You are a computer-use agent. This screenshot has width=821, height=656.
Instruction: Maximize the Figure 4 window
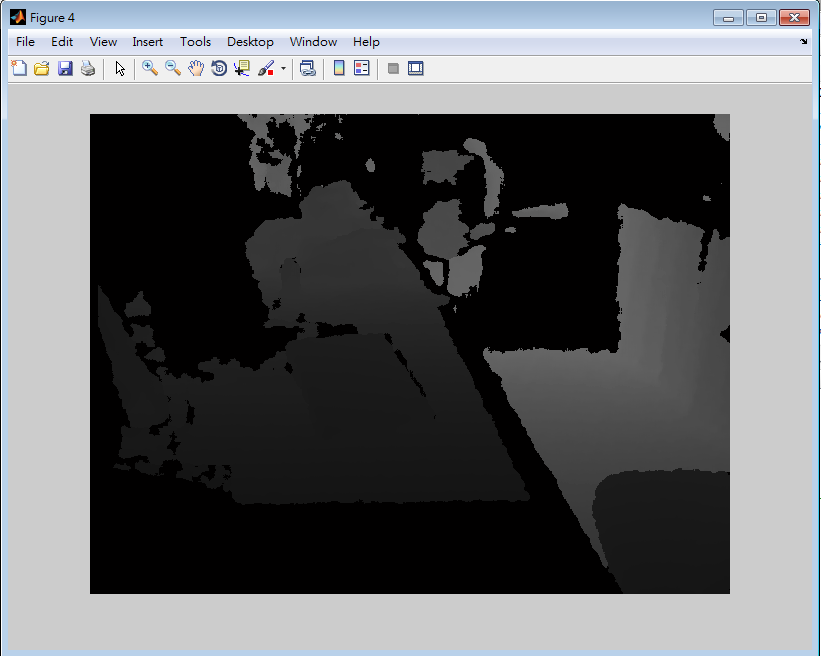click(x=761, y=17)
